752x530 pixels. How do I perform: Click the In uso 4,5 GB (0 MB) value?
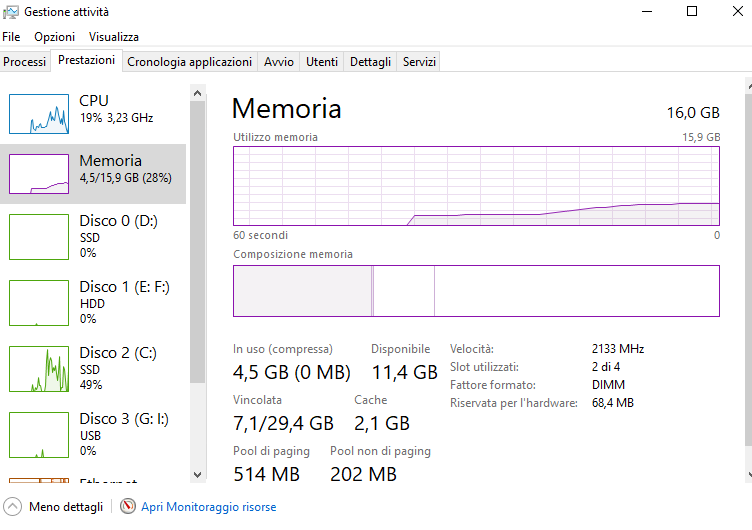coord(292,372)
